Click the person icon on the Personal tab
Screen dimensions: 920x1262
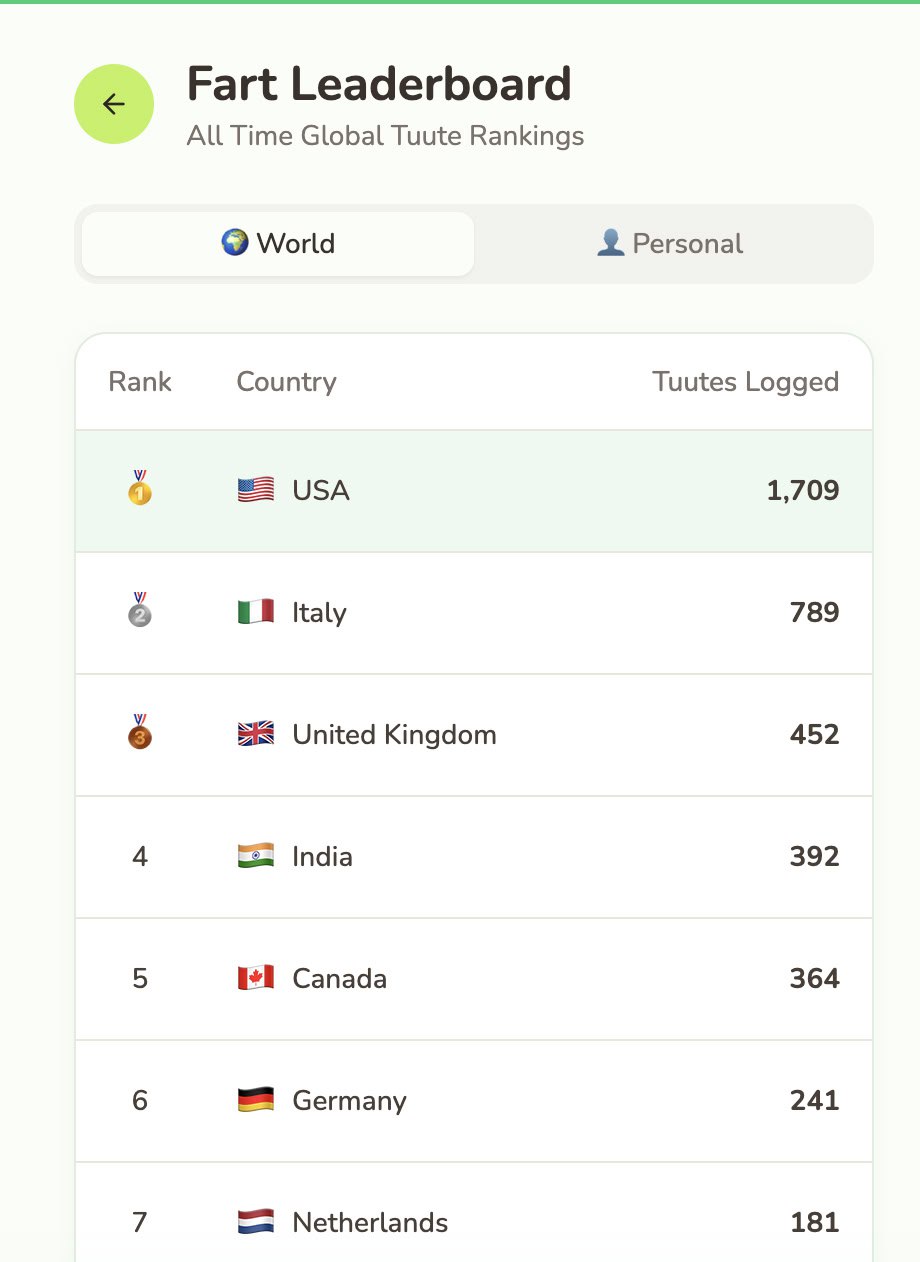click(613, 242)
